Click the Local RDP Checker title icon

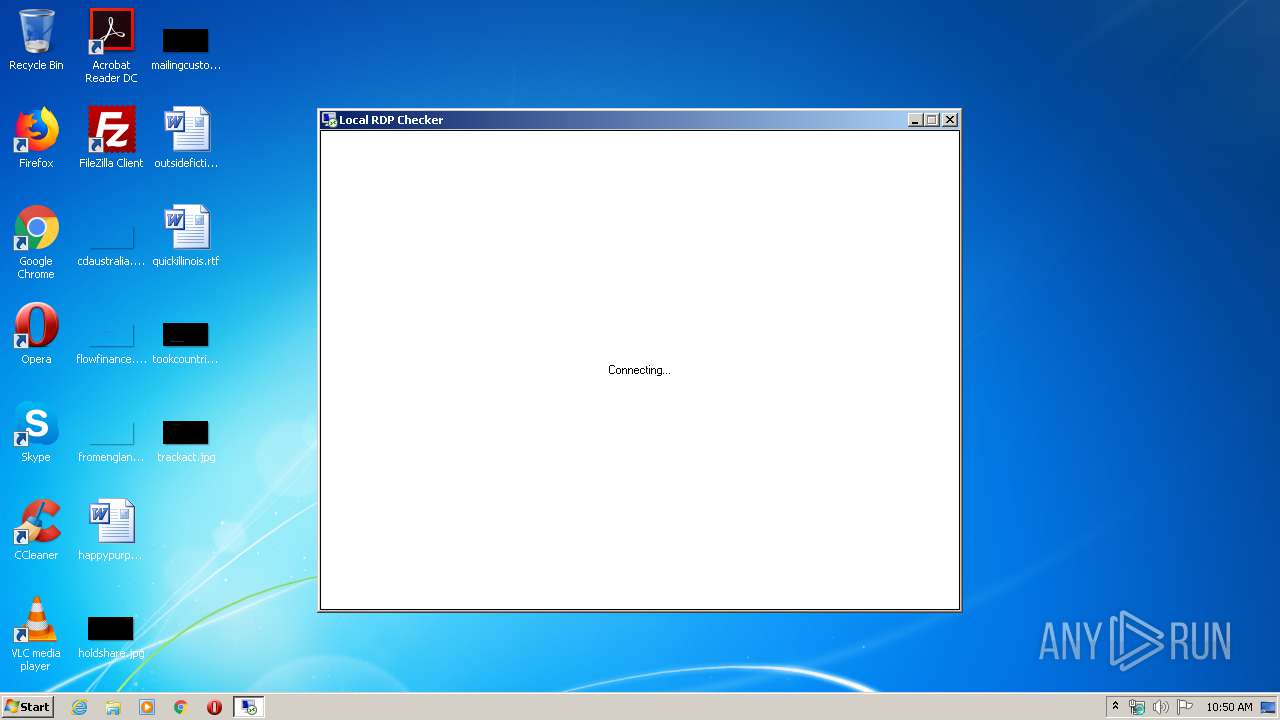click(329, 120)
